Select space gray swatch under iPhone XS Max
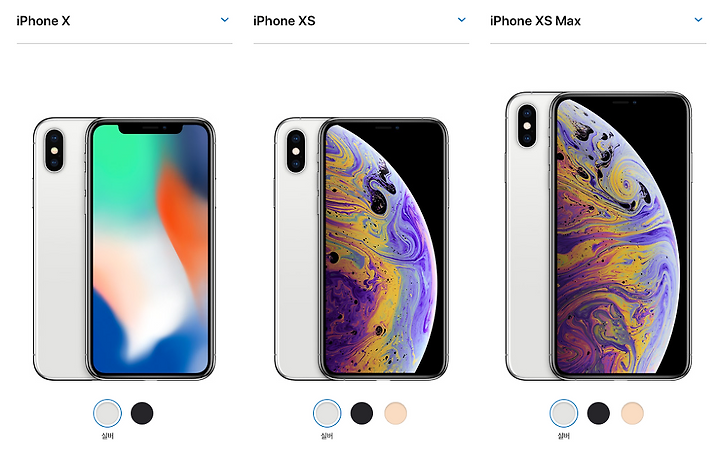The width and height of the screenshot is (720, 457). pos(598,413)
